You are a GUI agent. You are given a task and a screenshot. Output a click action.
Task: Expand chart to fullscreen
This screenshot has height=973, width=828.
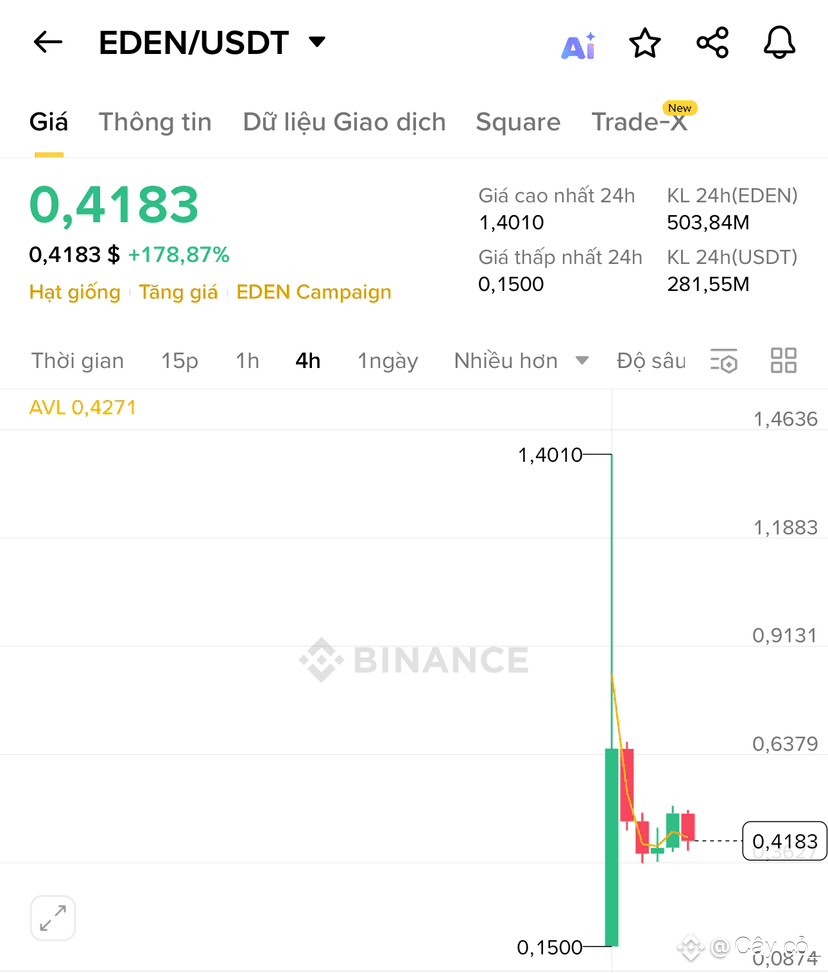pyautogui.click(x=53, y=918)
